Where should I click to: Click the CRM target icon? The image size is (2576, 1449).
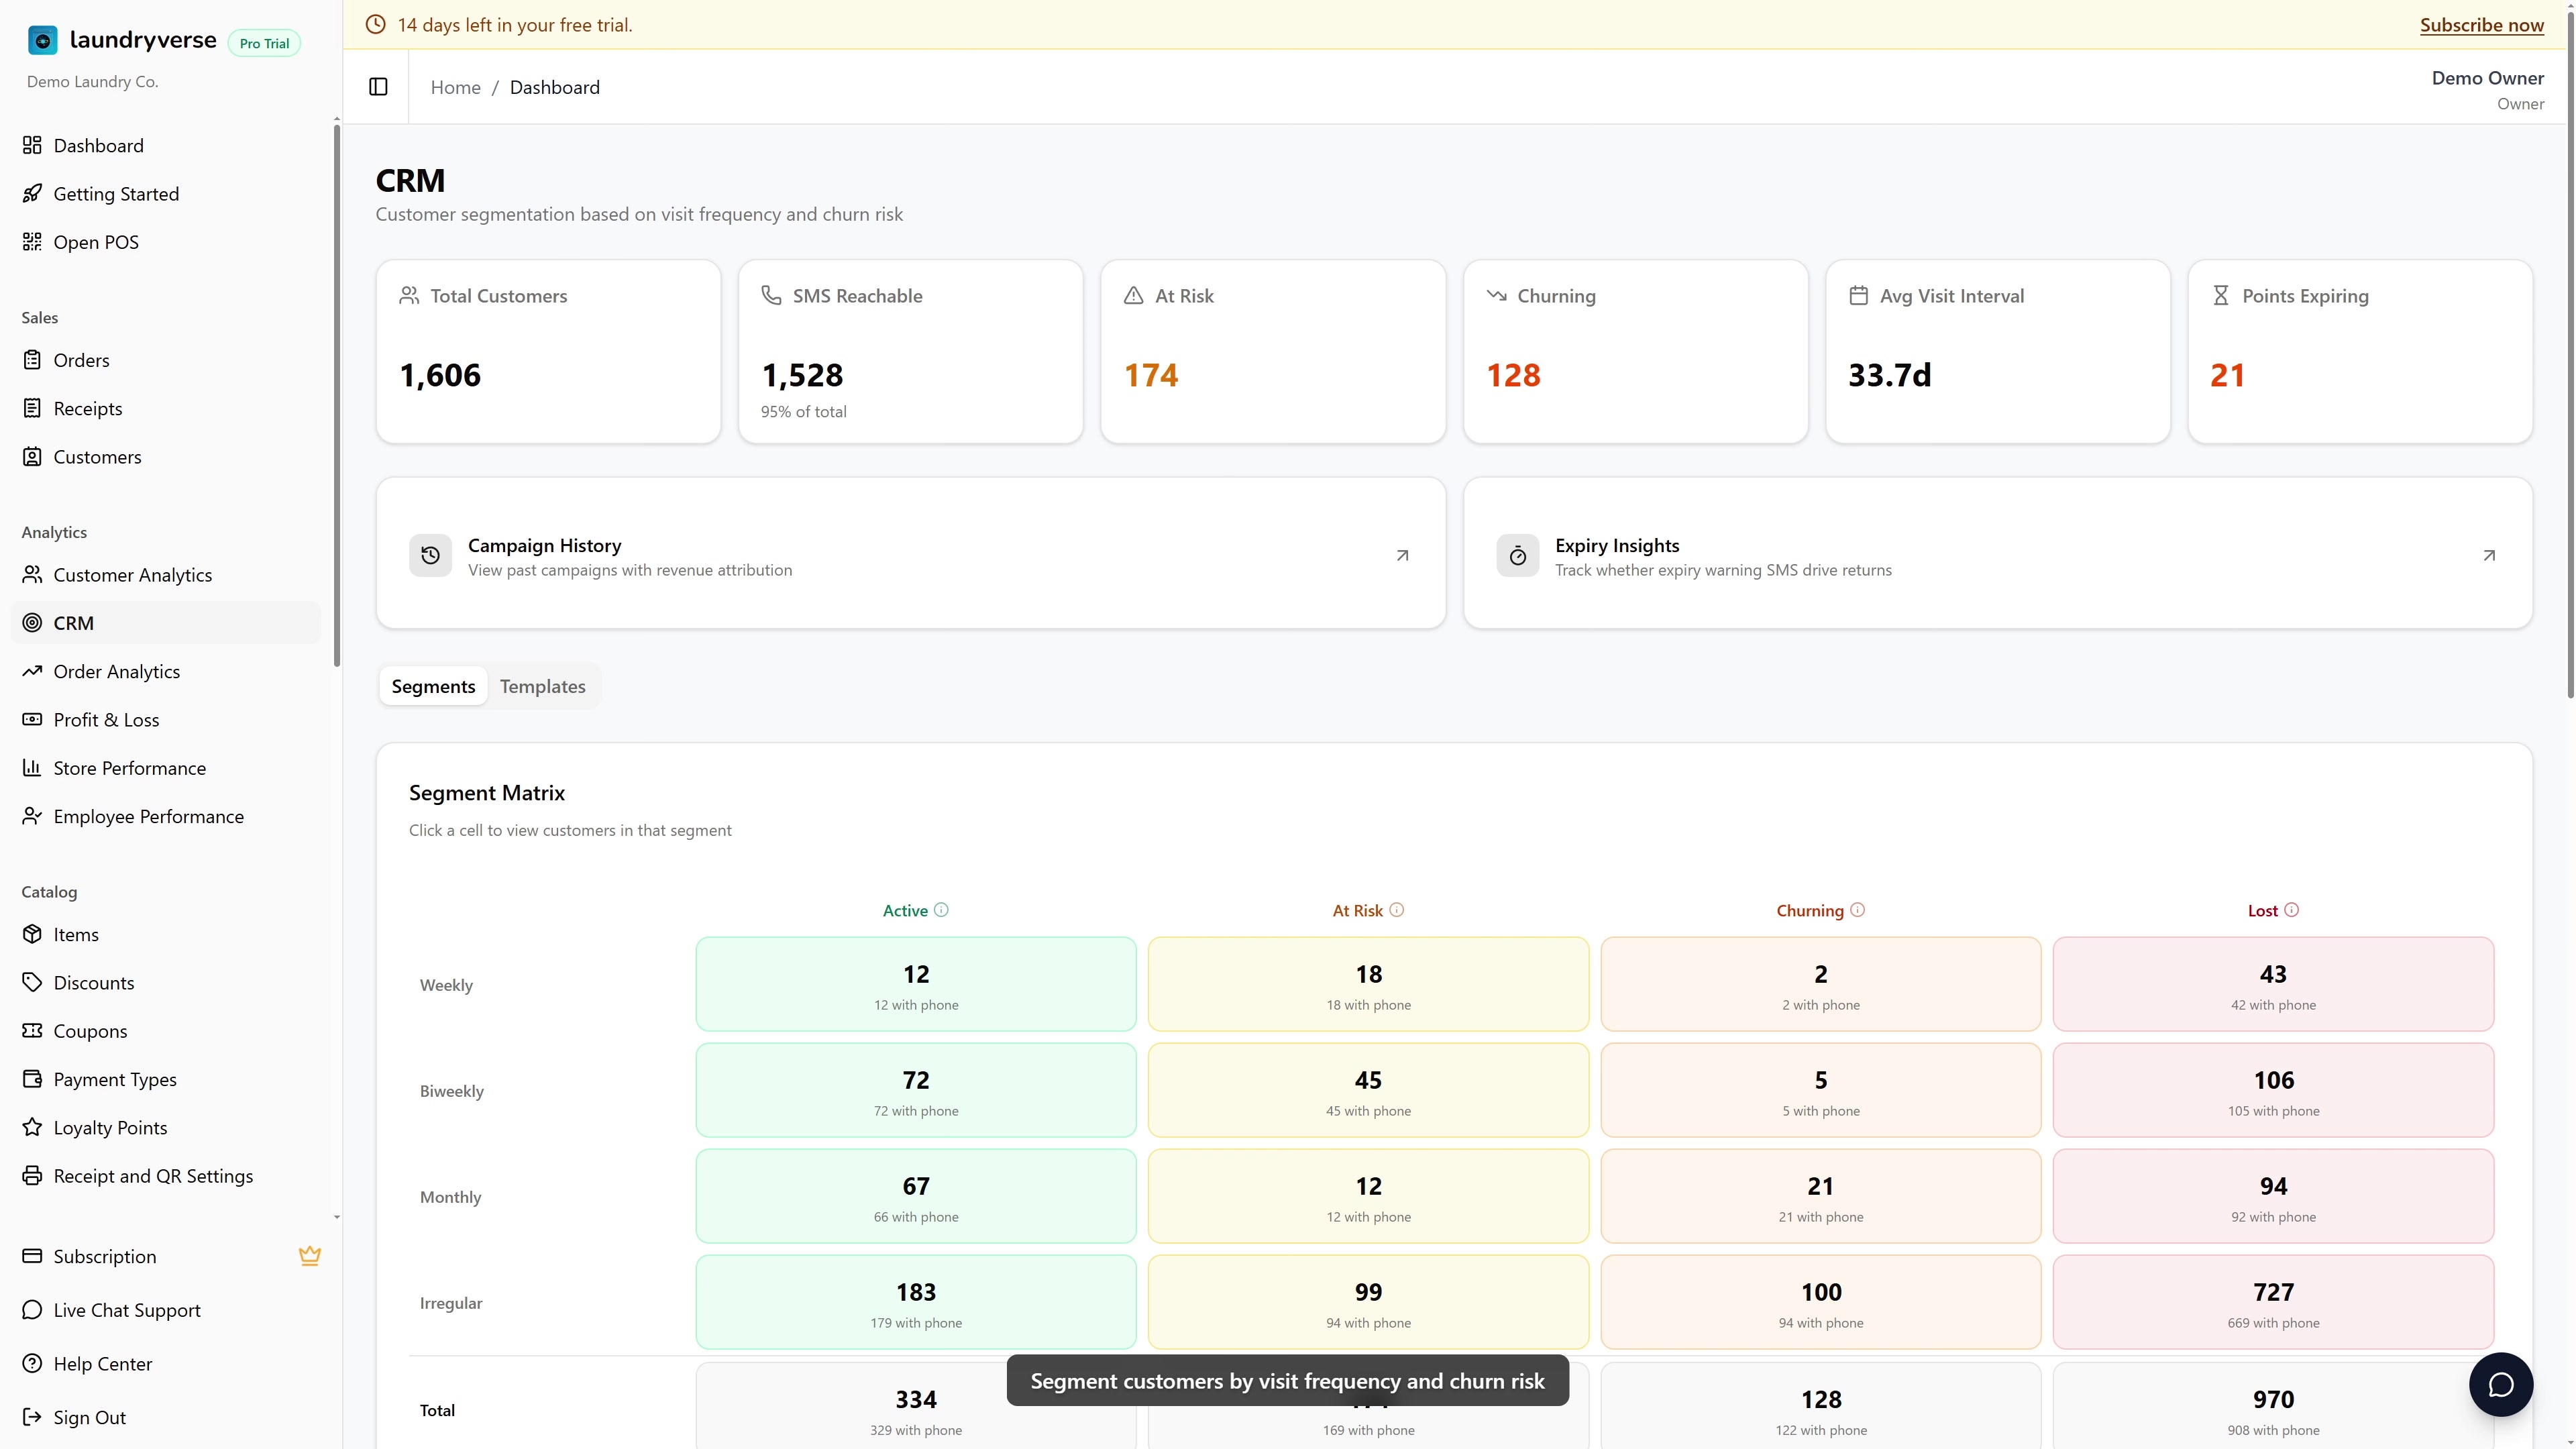point(32,623)
